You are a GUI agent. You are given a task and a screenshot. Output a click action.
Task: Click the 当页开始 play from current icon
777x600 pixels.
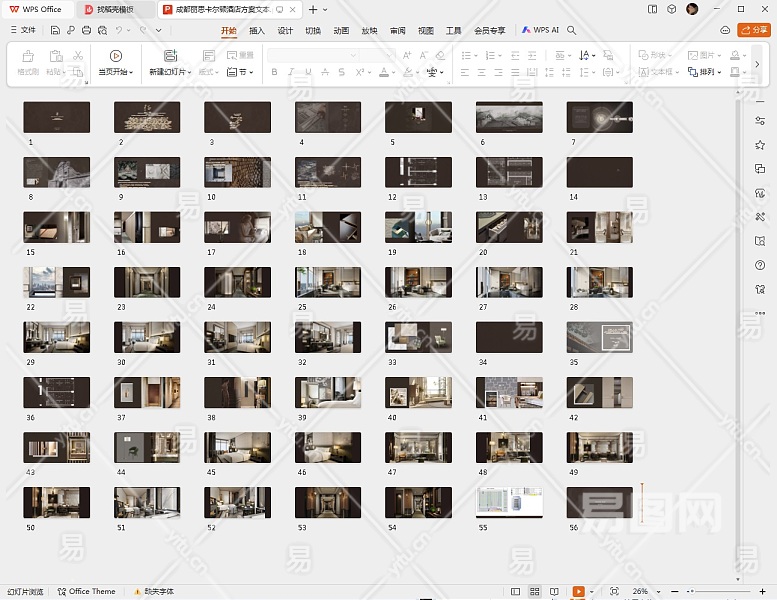click(x=116, y=56)
